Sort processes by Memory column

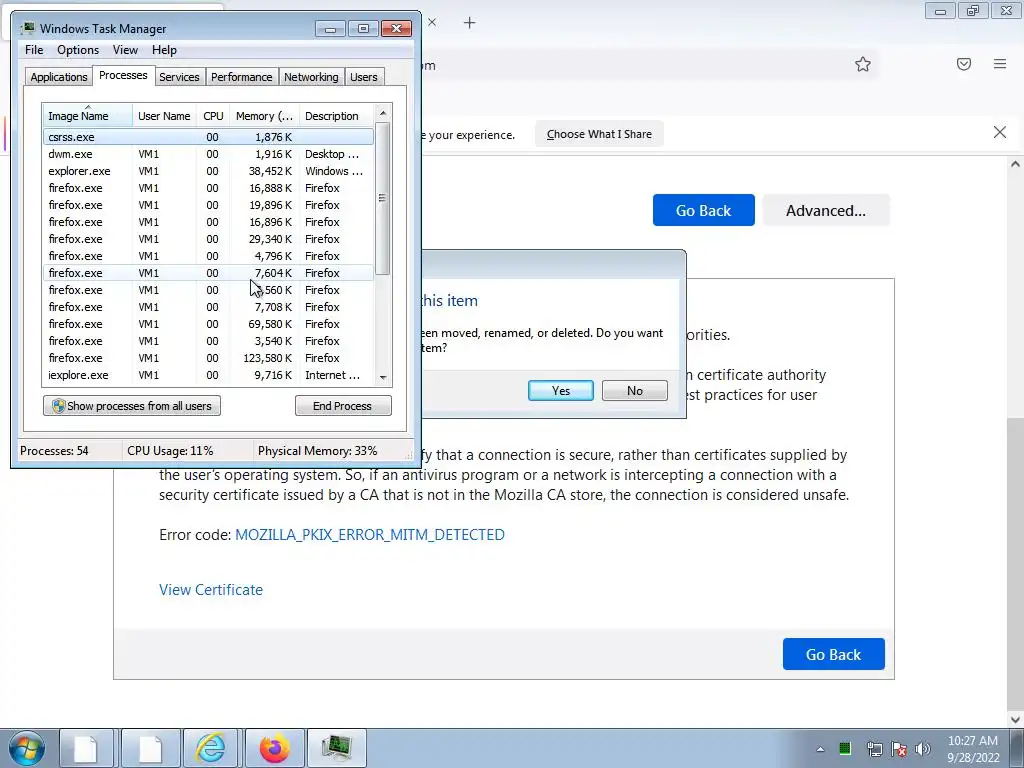pyautogui.click(x=264, y=116)
